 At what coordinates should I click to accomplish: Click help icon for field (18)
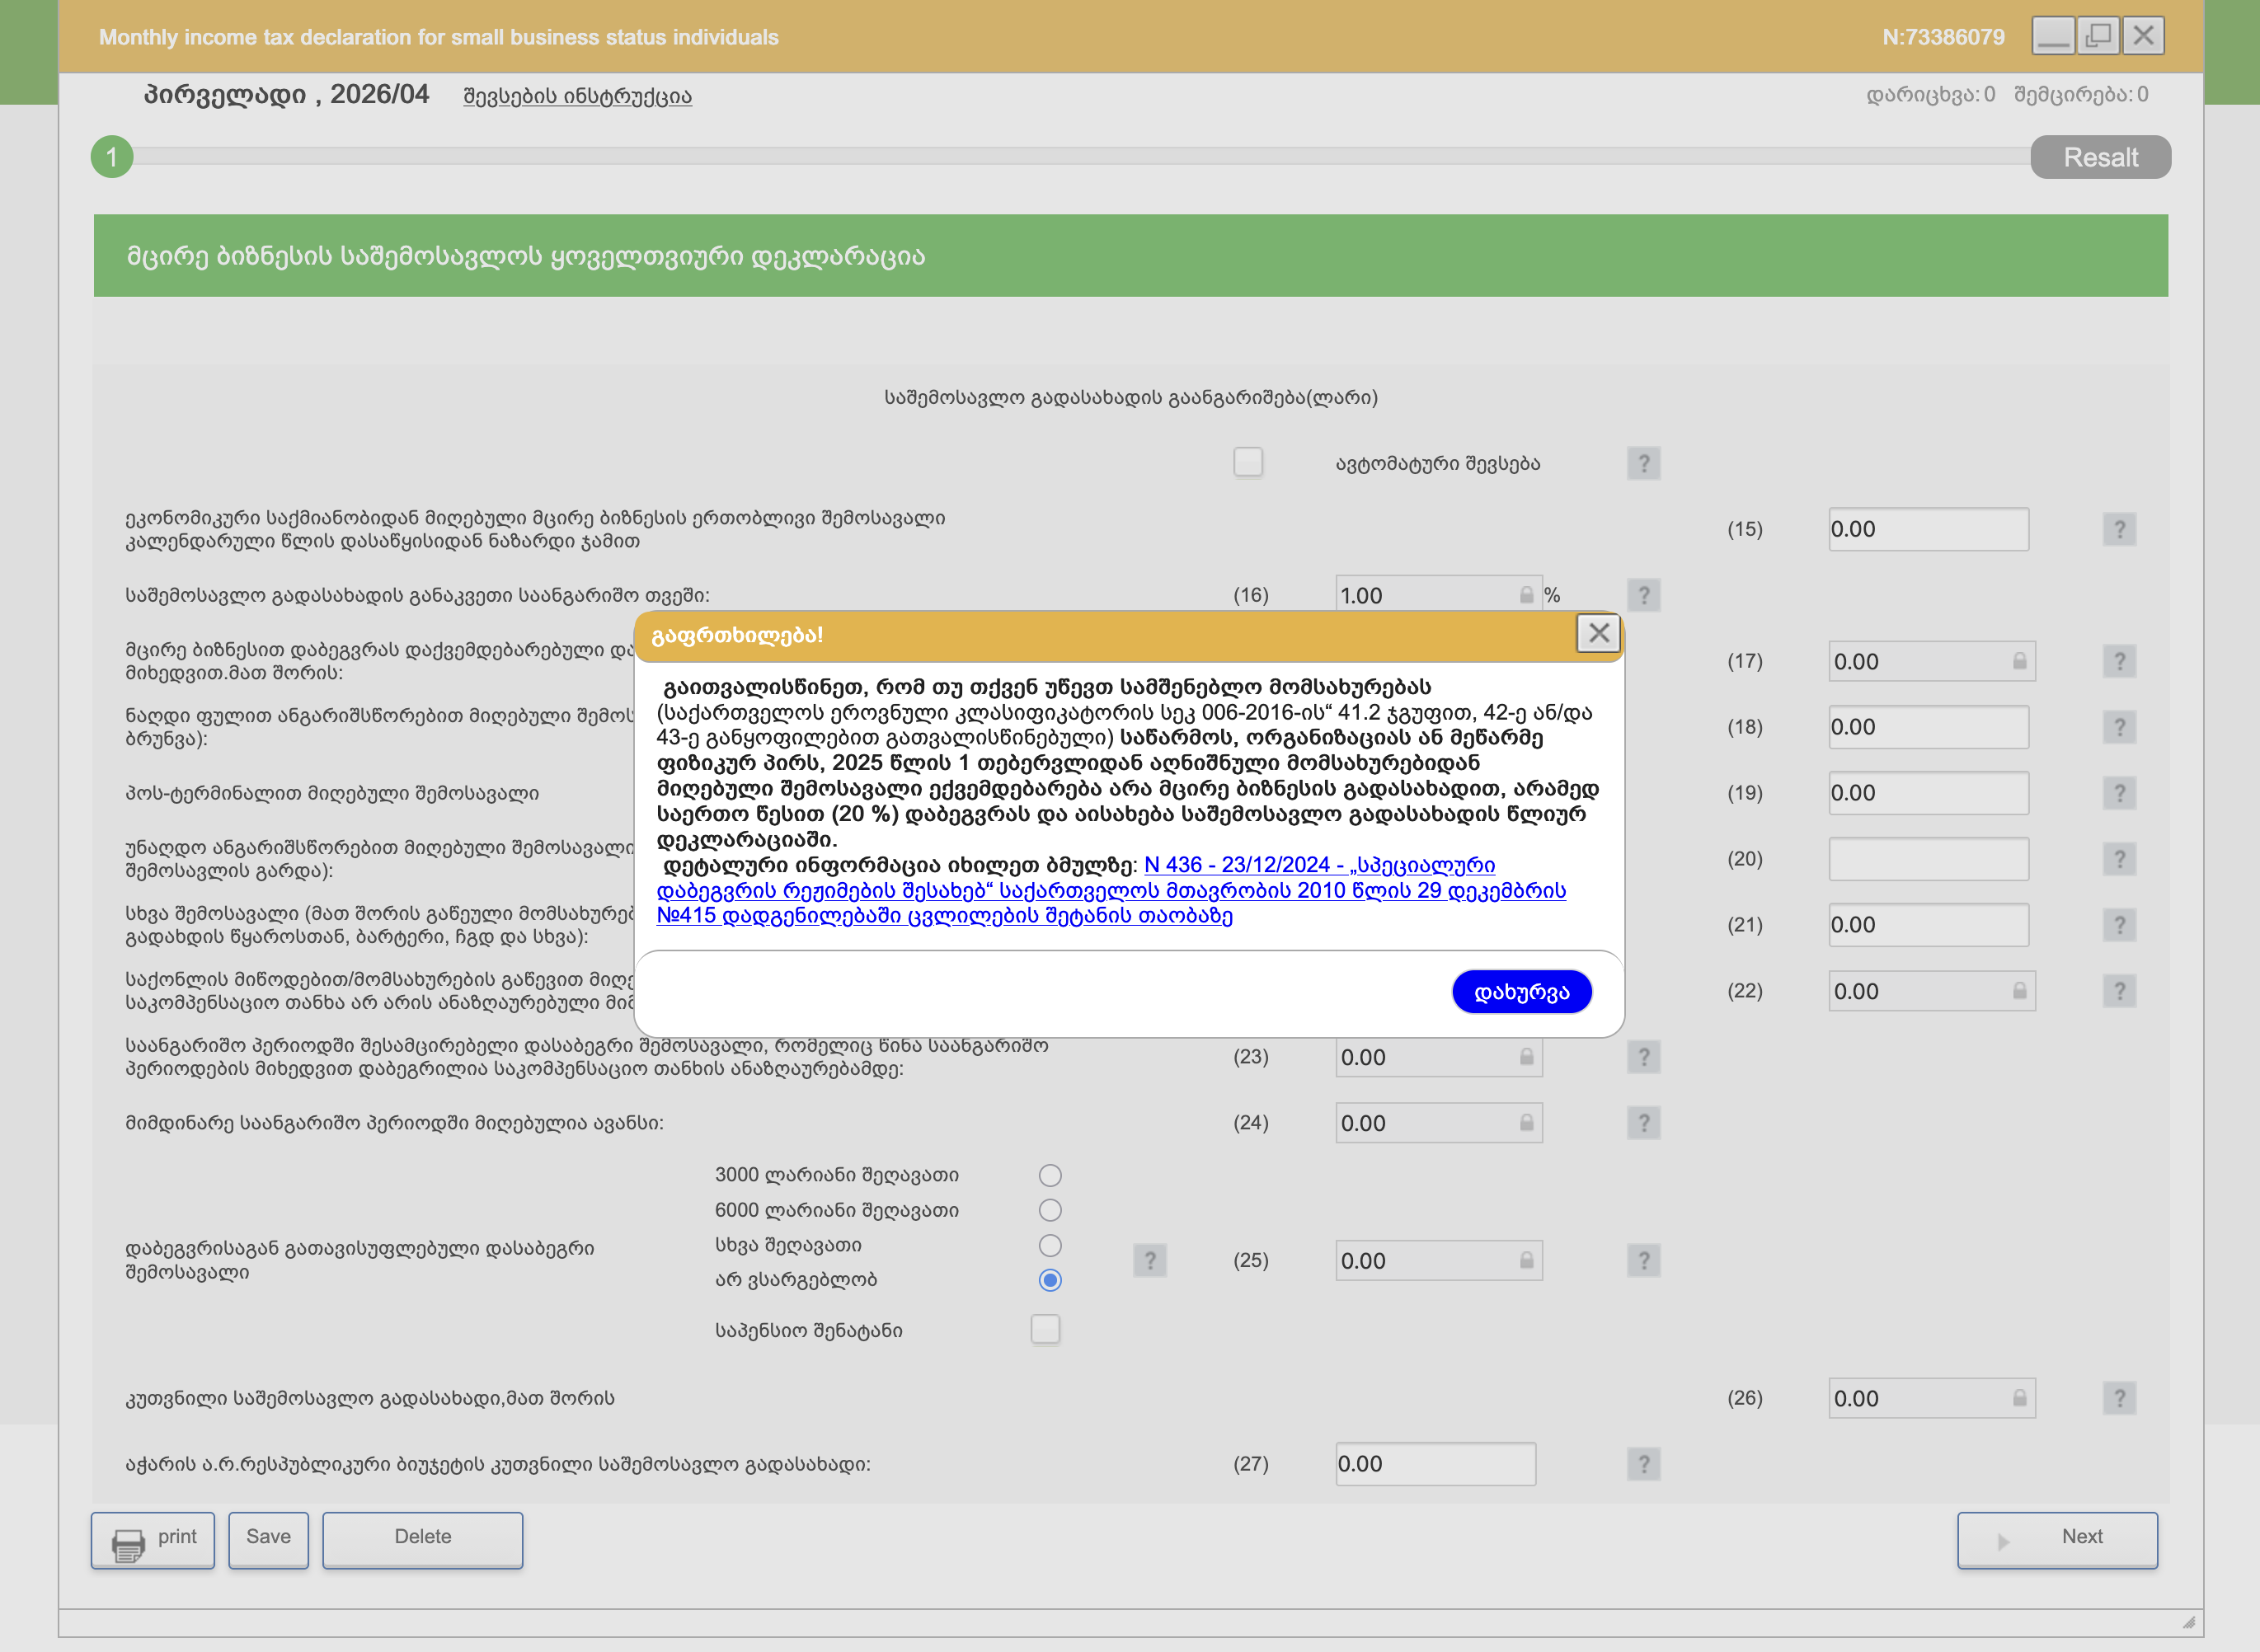click(x=2119, y=727)
